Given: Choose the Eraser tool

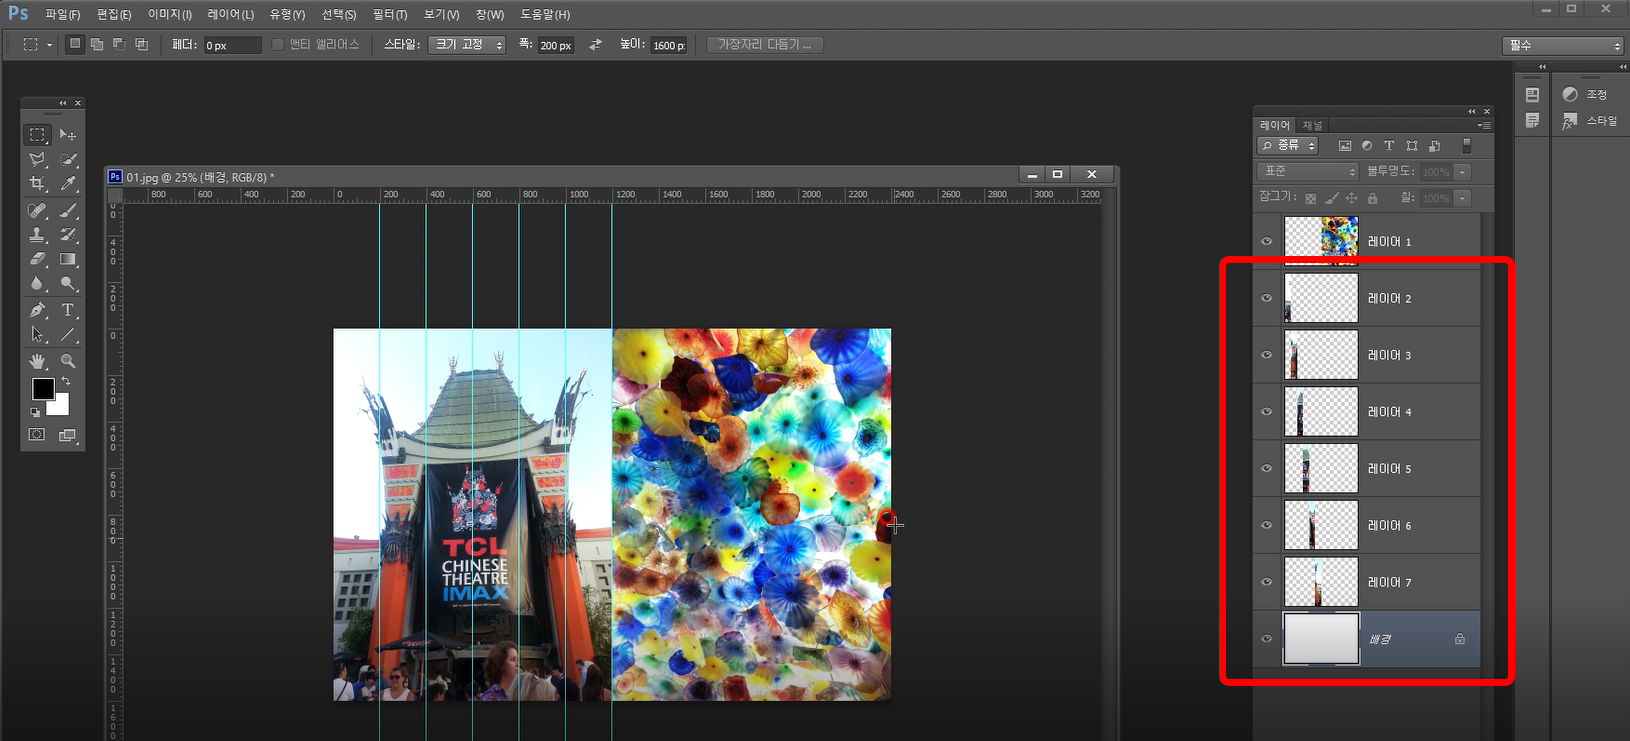Looking at the screenshot, I should tap(37, 259).
